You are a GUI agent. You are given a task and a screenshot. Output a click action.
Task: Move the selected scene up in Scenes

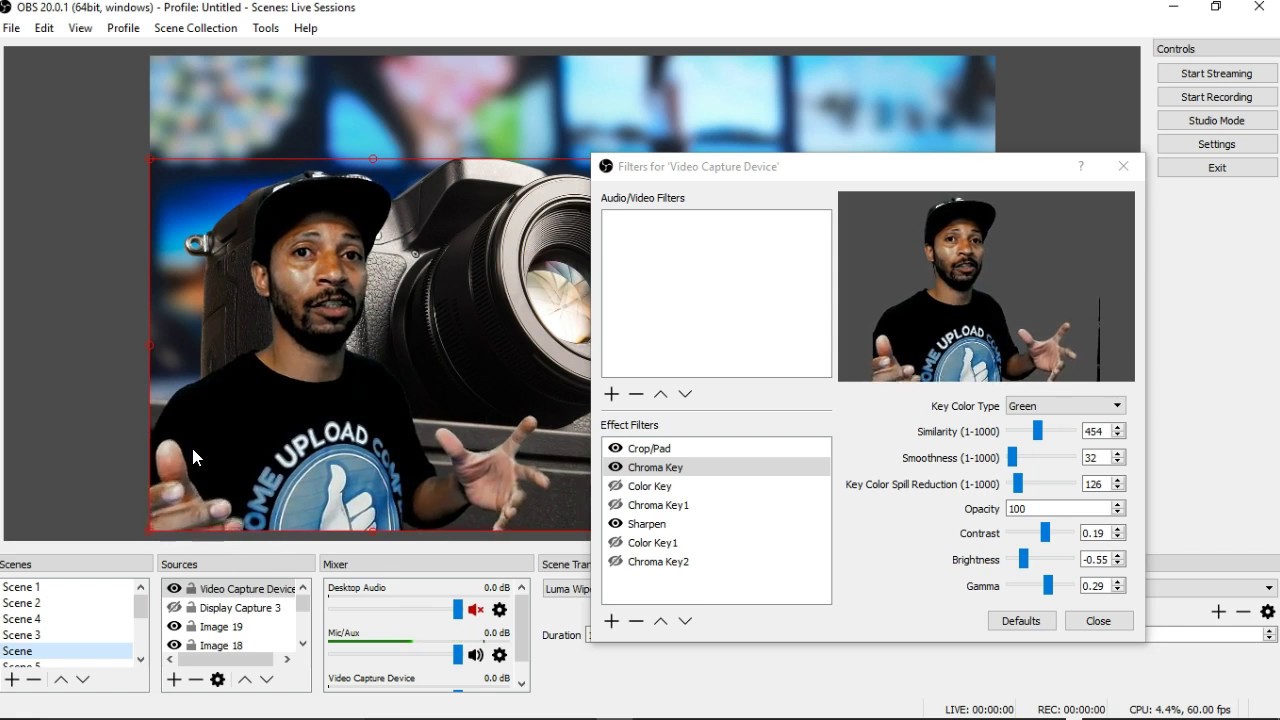pyautogui.click(x=60, y=680)
